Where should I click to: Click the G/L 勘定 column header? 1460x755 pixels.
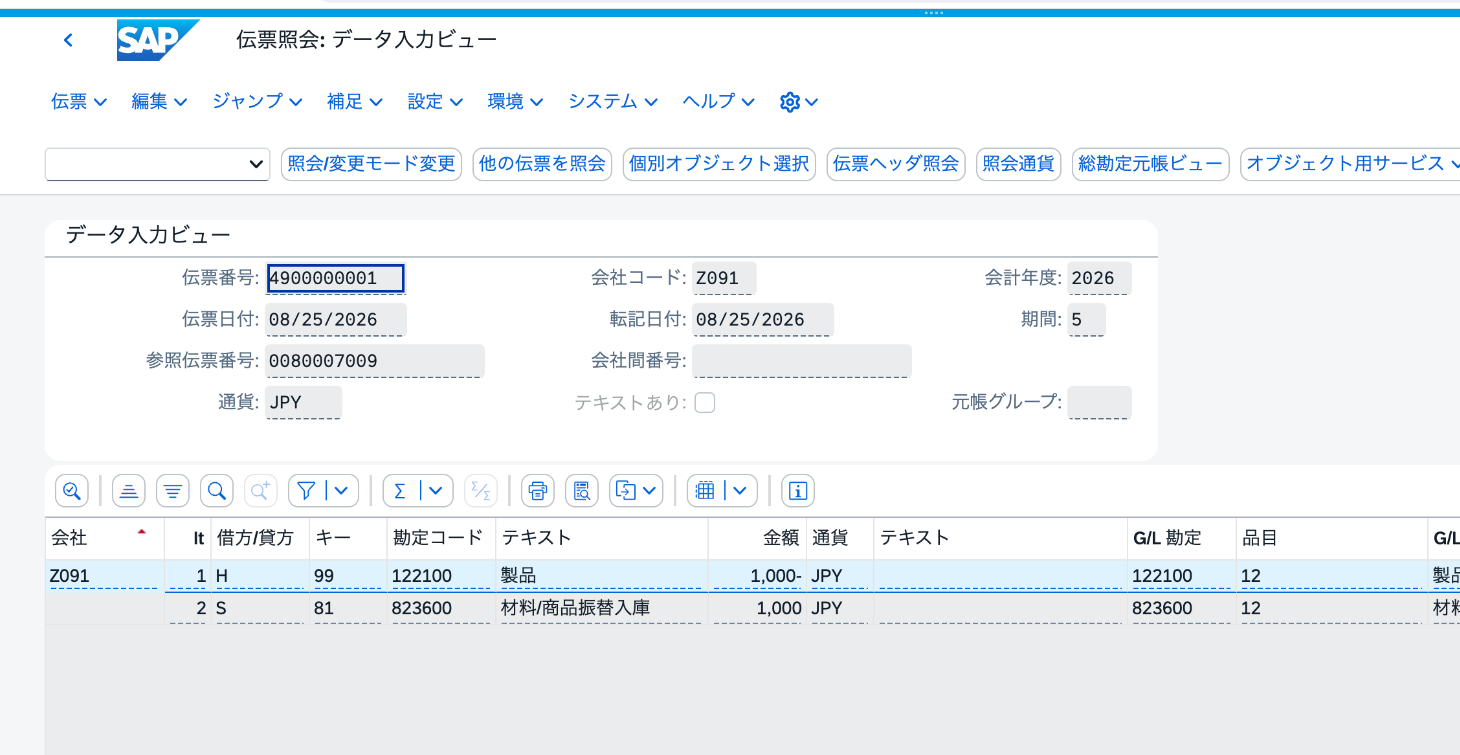pos(1181,538)
